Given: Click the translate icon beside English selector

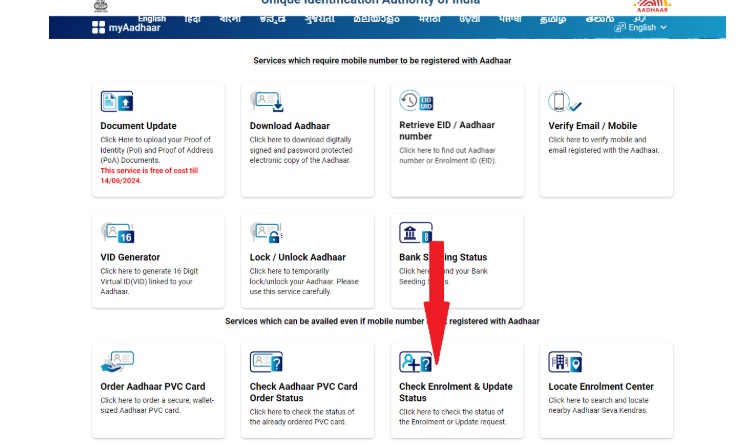Looking at the screenshot, I should point(620,27).
